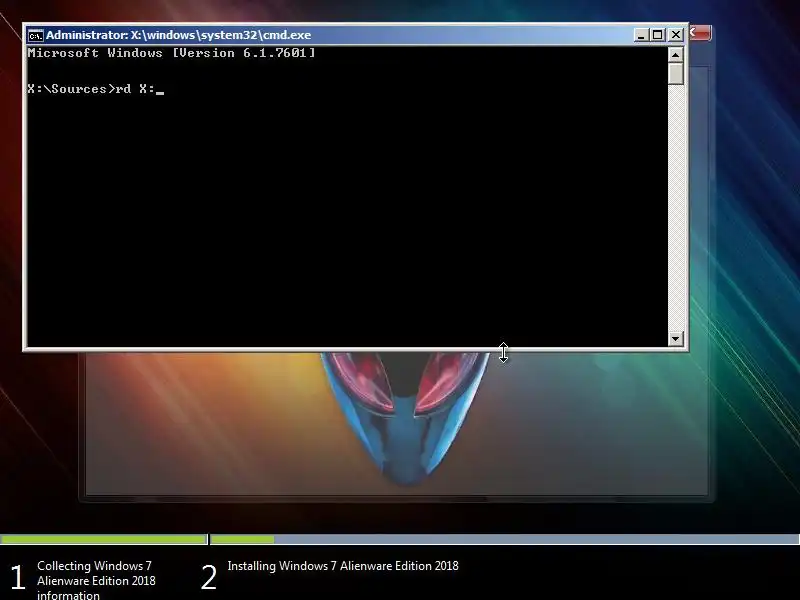Open the cmd.exe system menu icon
The image size is (800, 600).
pos(36,36)
